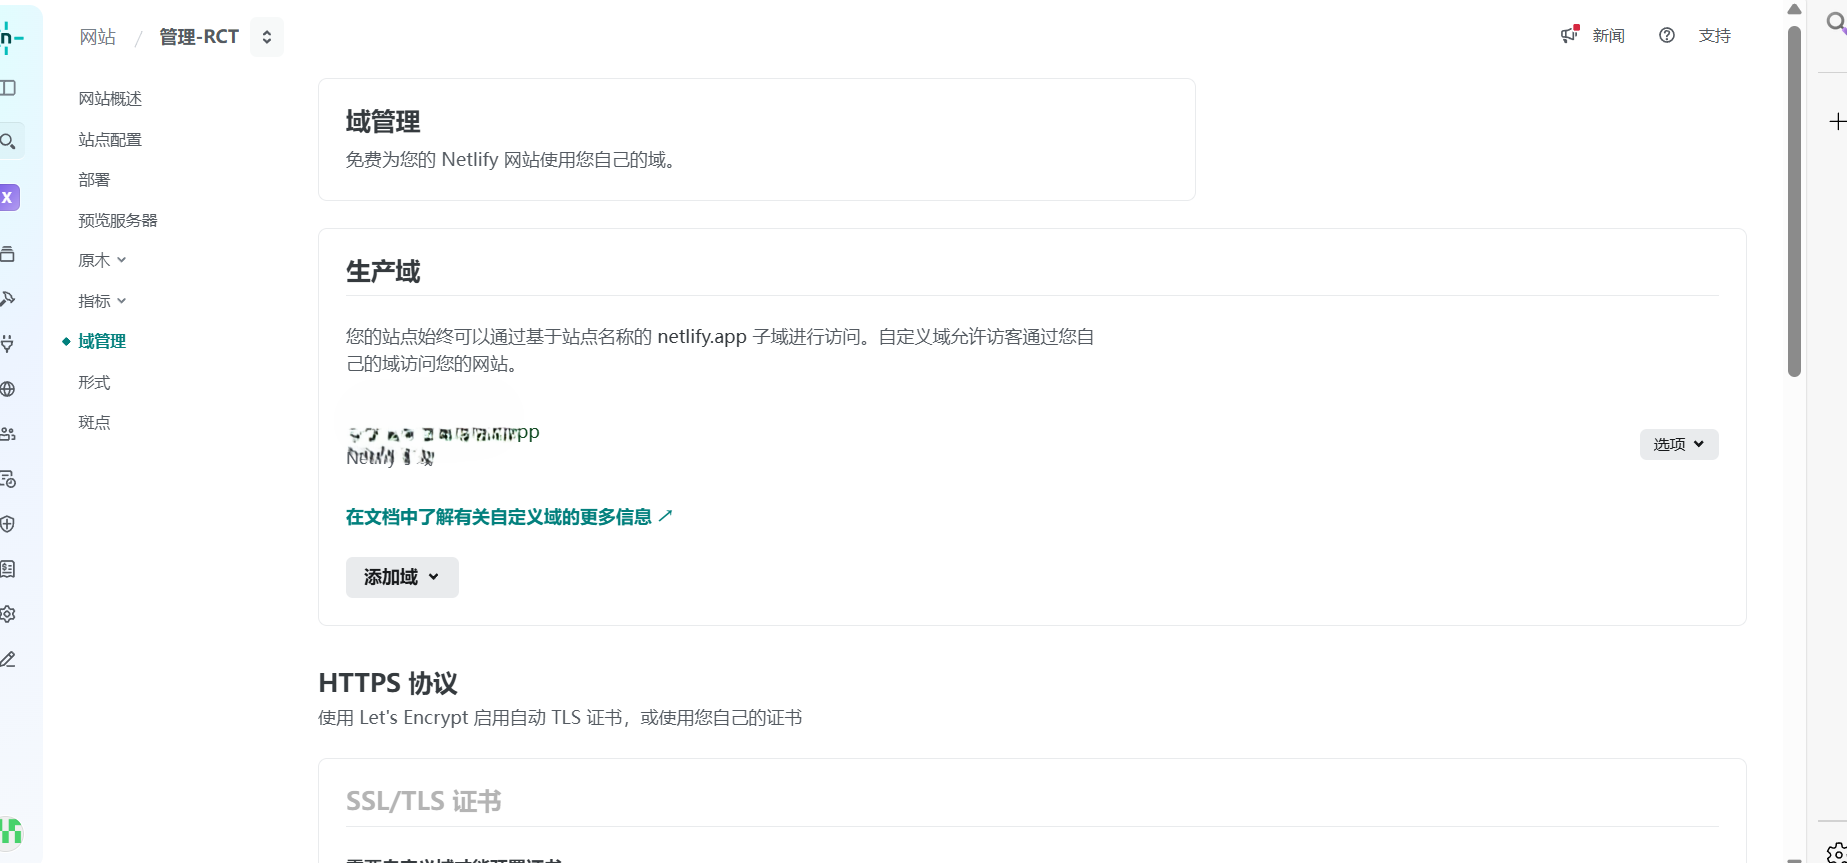Click the 新闻 link
Viewport: 1847px width, 863px height.
coord(1608,36)
